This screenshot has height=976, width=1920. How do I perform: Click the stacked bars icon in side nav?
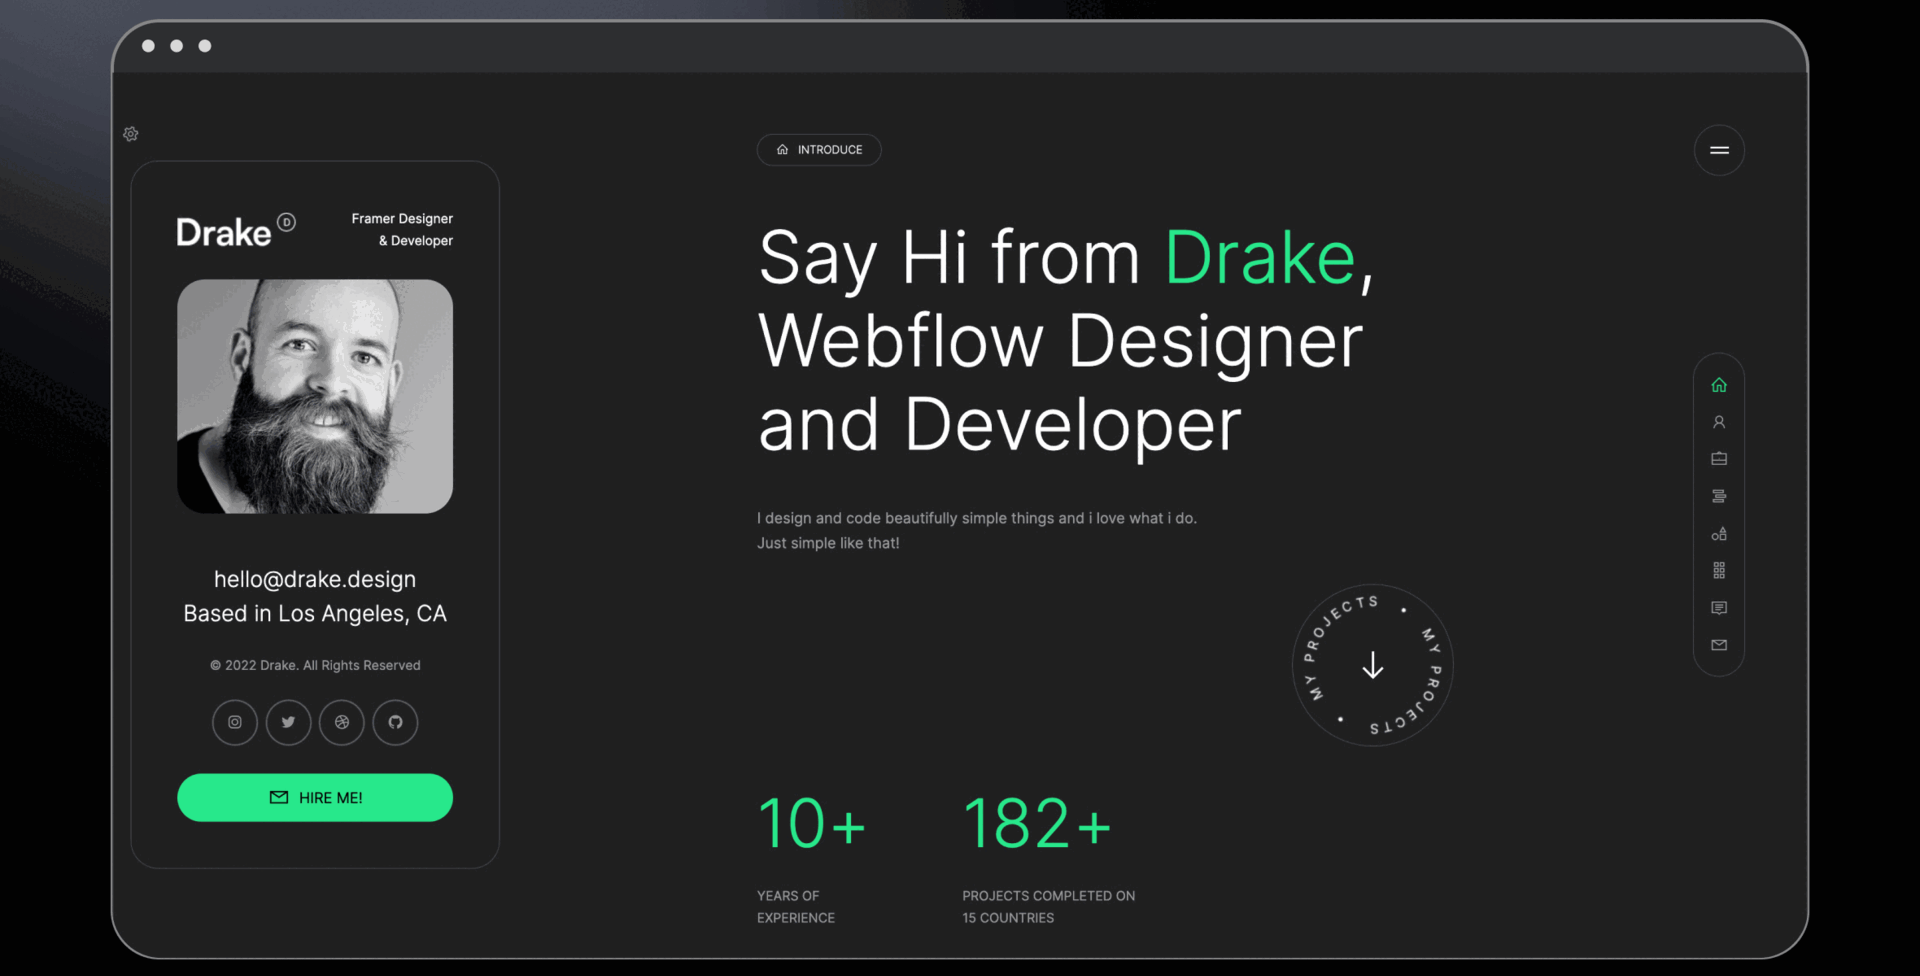(1719, 496)
